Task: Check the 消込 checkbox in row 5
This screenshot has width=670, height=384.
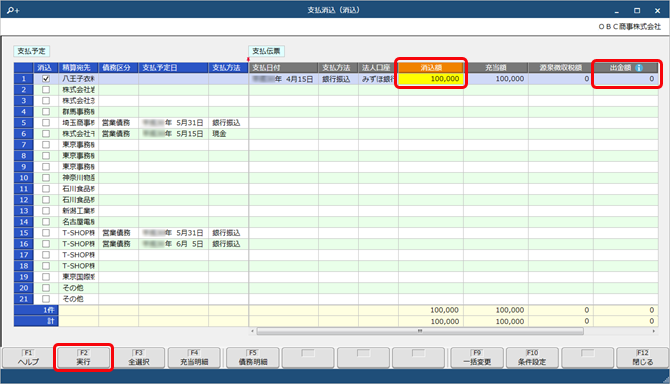Action: pos(46,123)
